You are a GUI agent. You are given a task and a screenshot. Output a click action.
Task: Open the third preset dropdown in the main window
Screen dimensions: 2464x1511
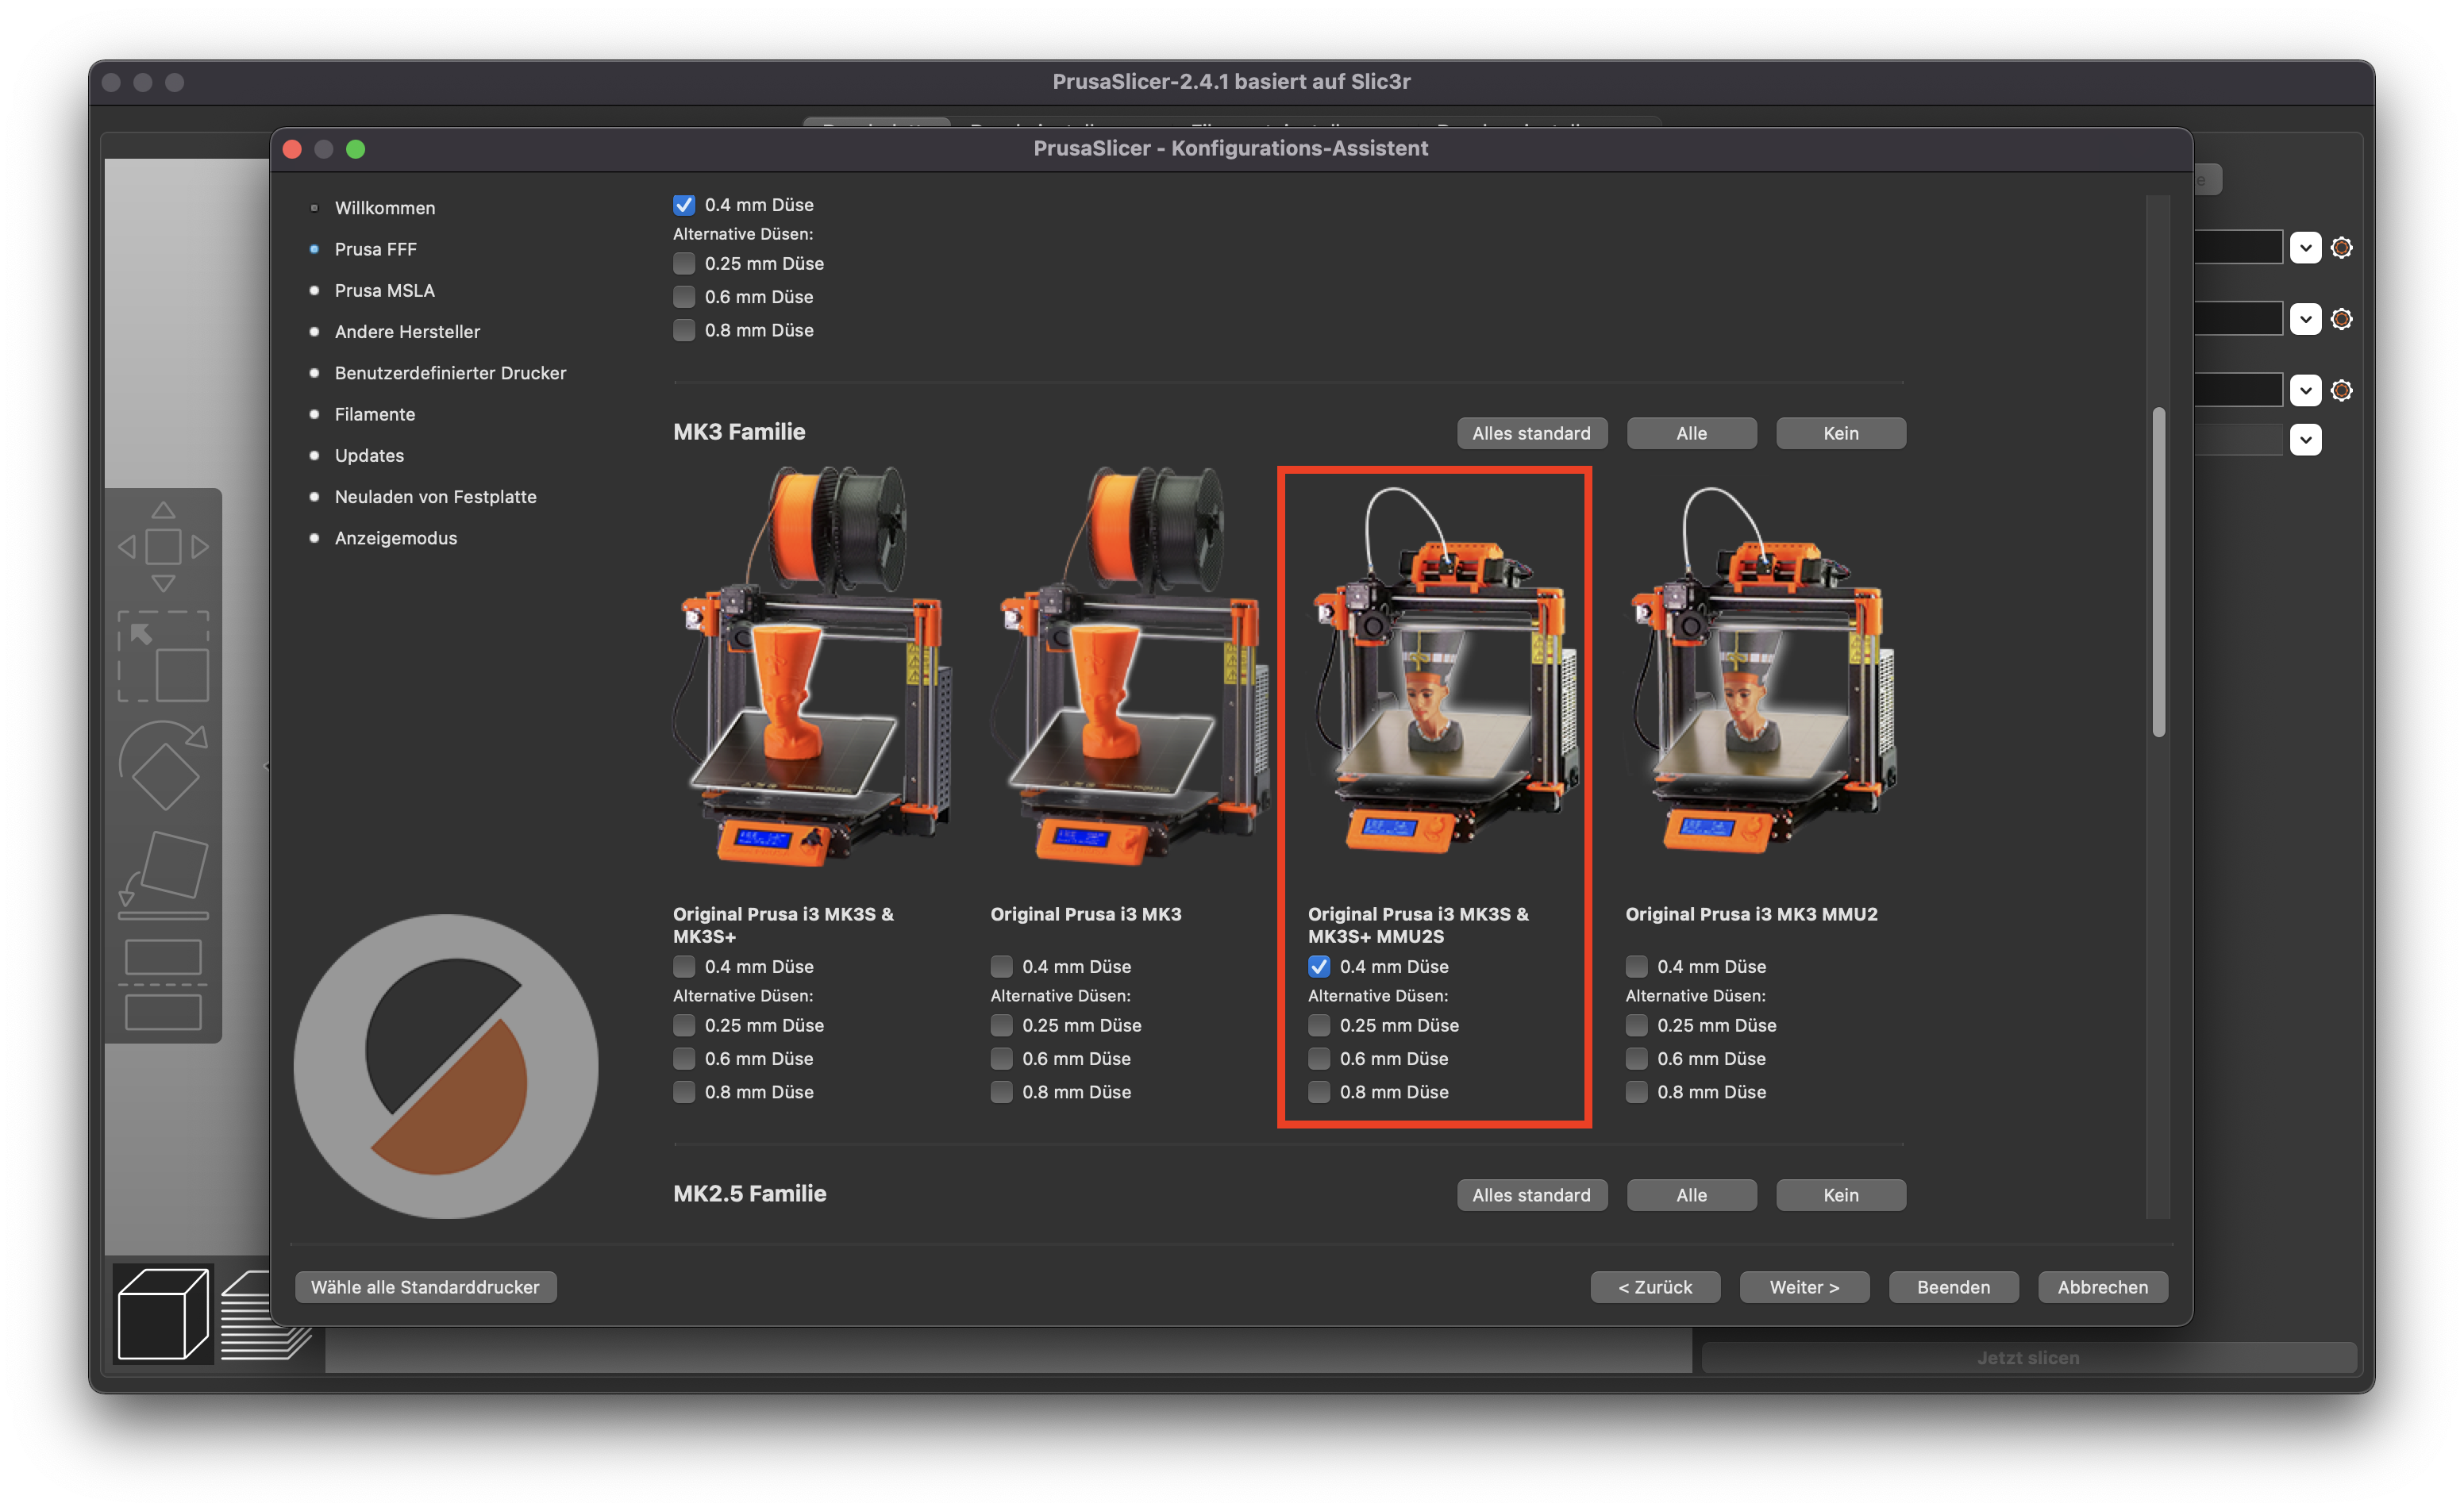(2305, 390)
